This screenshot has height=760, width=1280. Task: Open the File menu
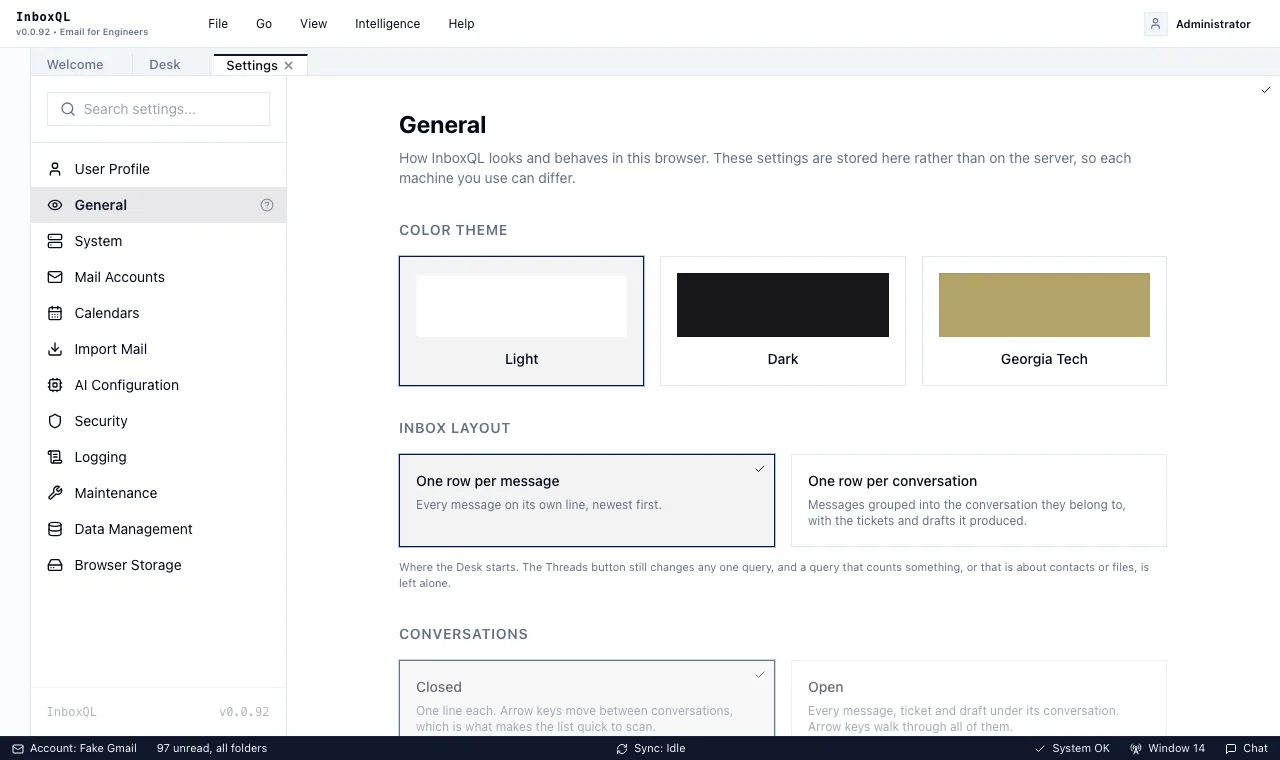coord(218,24)
